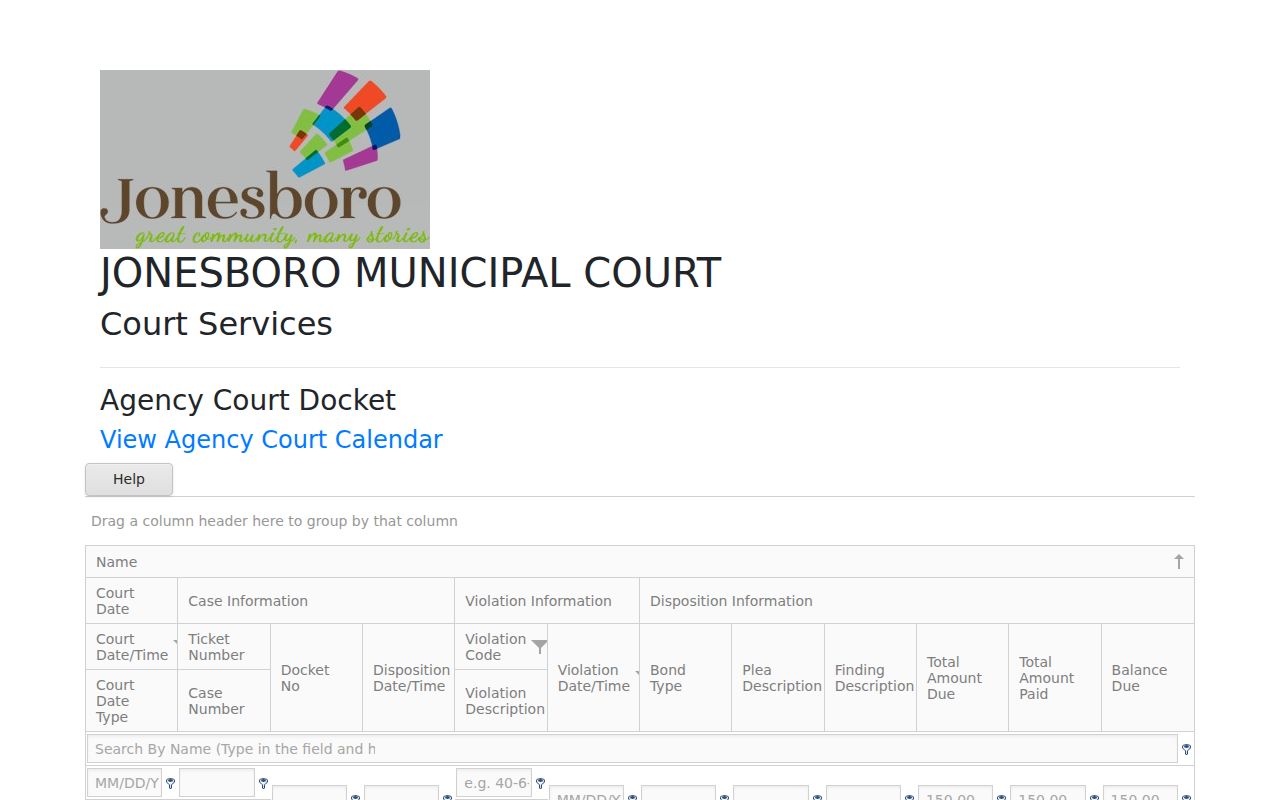Screen dimensions: 1280x800
Task: Open filter condition icon next to violation code field
Action: pyautogui.click(x=540, y=783)
